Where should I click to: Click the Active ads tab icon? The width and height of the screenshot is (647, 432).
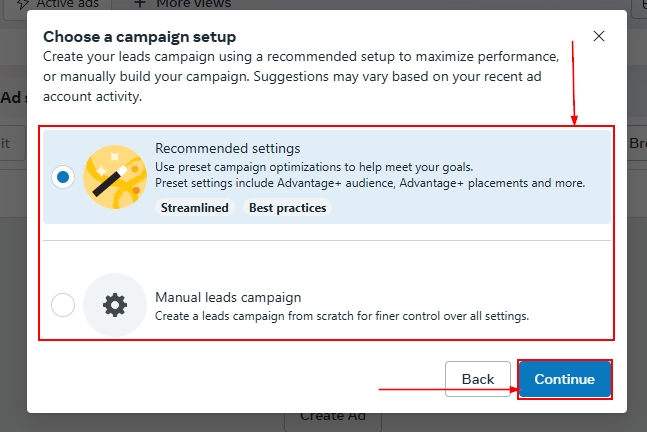pyautogui.click(x=22, y=4)
